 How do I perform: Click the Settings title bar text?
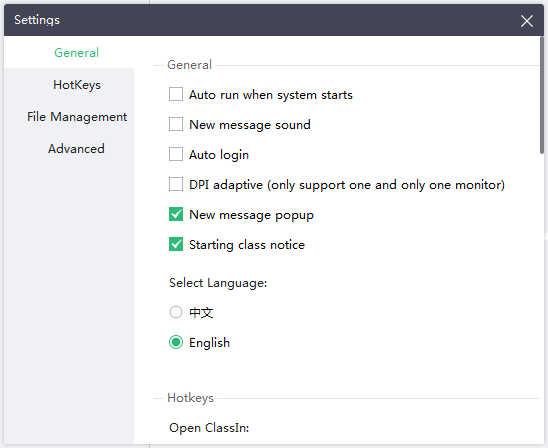[x=37, y=20]
